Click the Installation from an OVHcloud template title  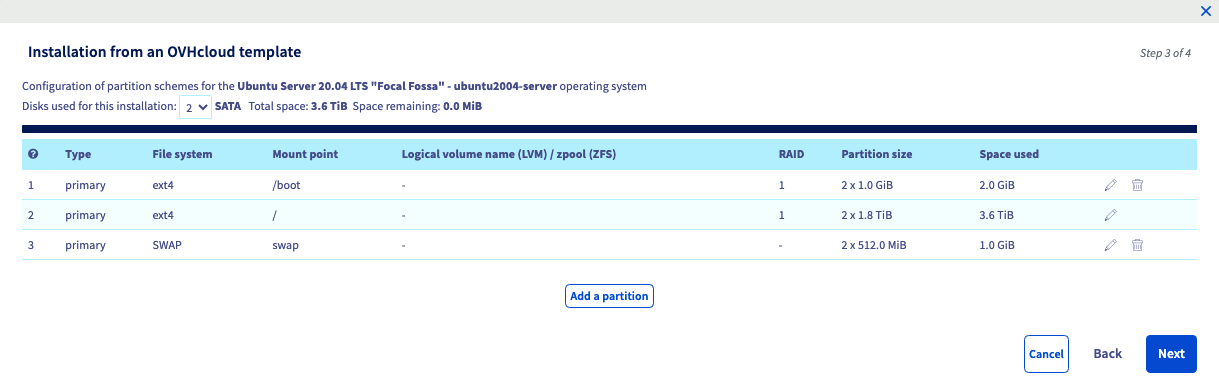(165, 51)
